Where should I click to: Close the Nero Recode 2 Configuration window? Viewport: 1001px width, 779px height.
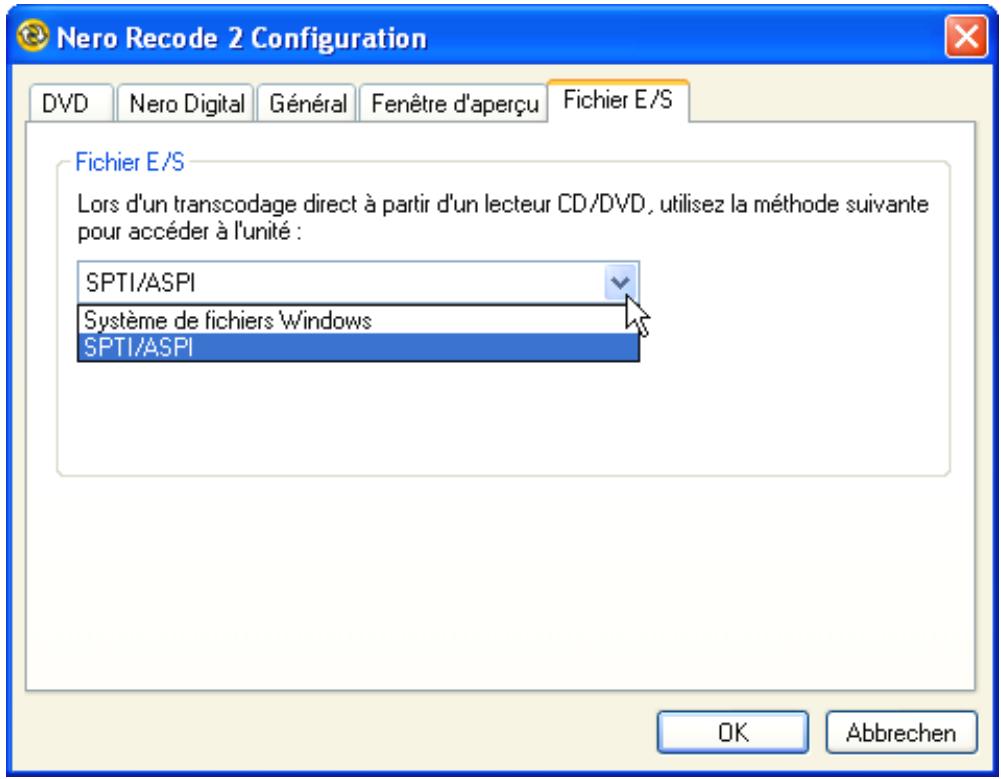coord(966,36)
